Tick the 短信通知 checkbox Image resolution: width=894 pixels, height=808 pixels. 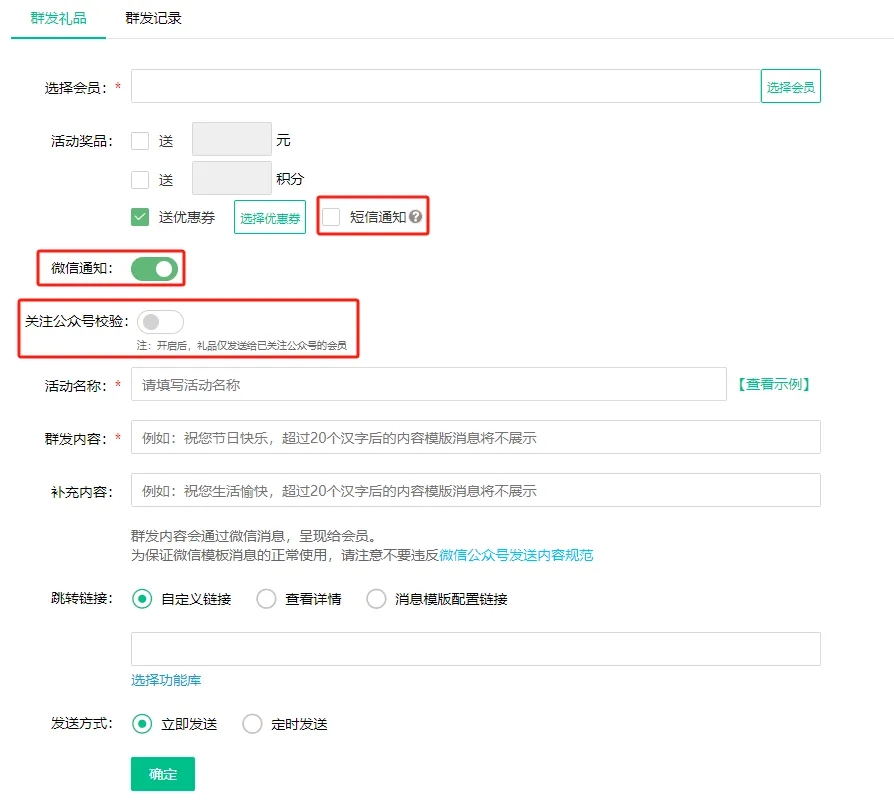pos(332,217)
